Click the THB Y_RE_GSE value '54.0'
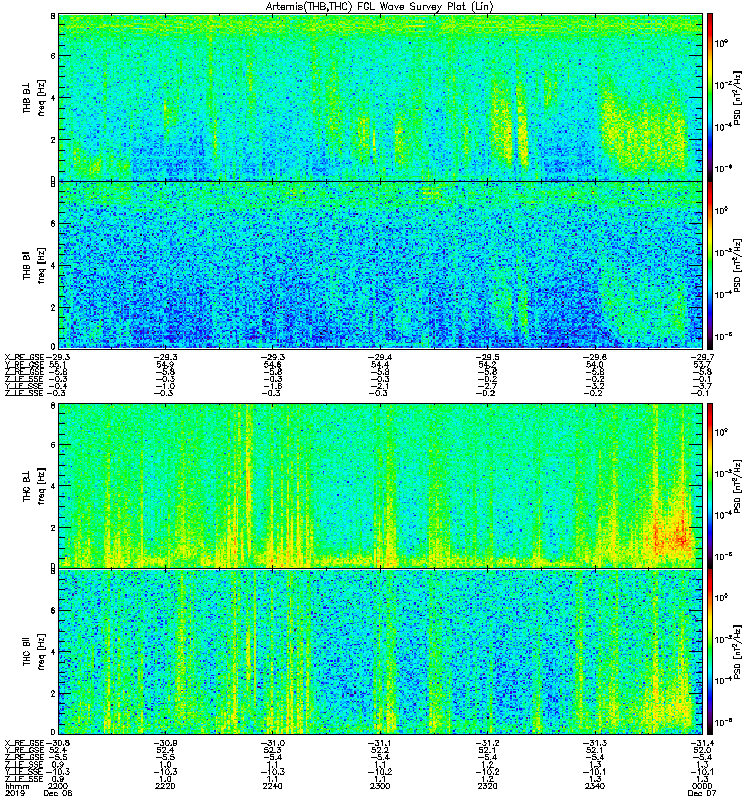 pyautogui.click(x=594, y=364)
